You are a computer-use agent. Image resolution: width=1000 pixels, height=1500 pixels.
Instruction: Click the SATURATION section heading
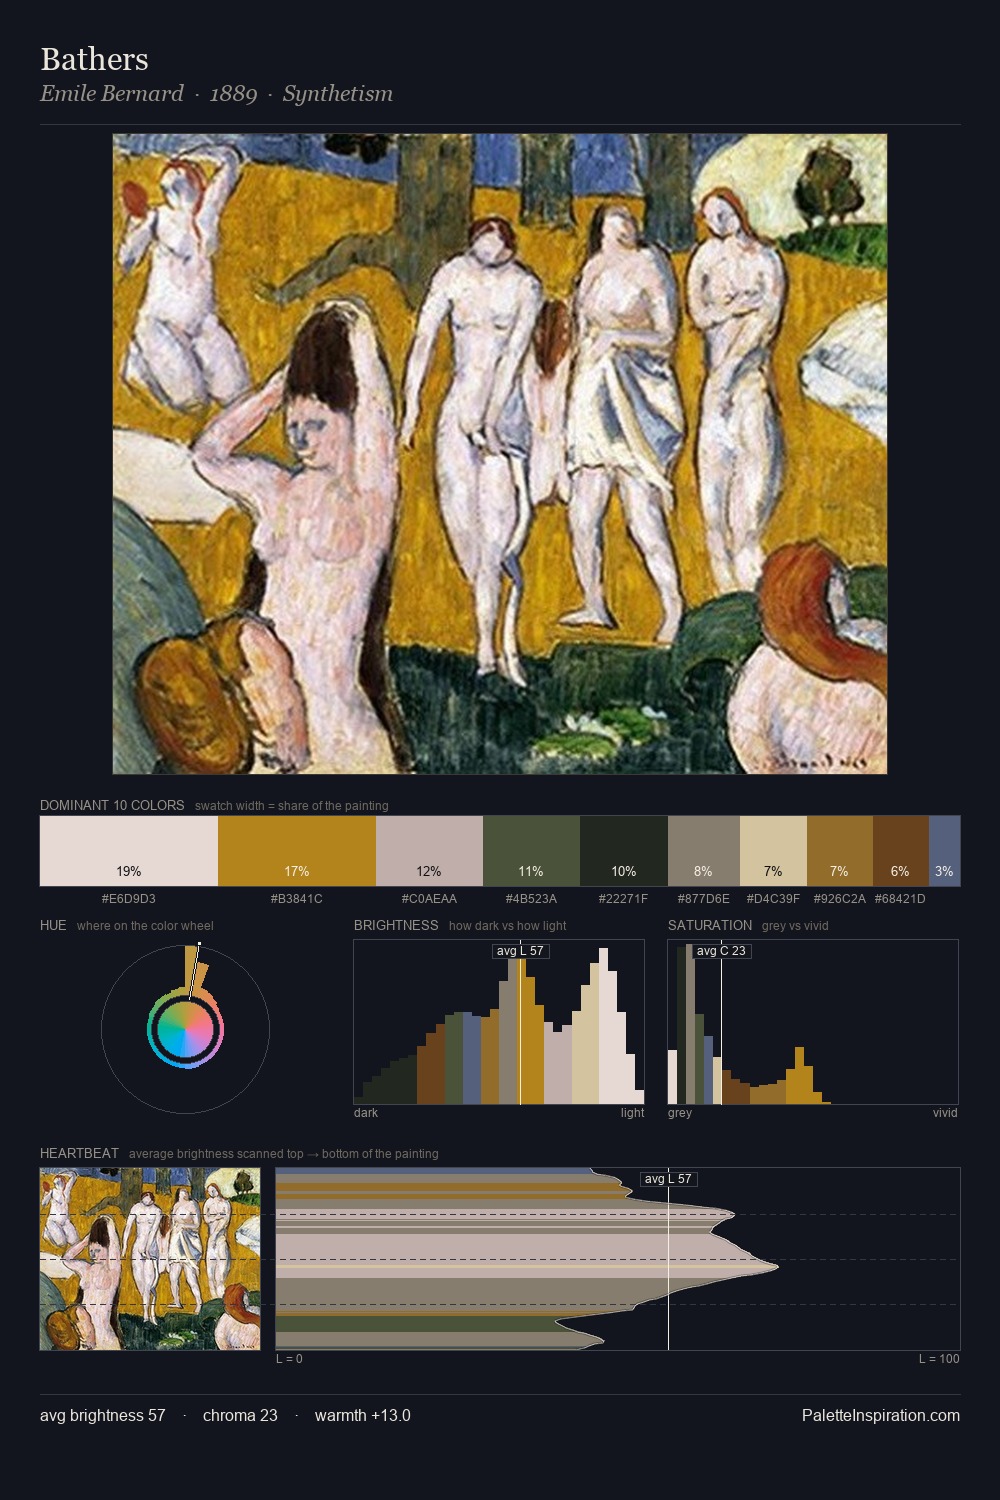pos(710,925)
